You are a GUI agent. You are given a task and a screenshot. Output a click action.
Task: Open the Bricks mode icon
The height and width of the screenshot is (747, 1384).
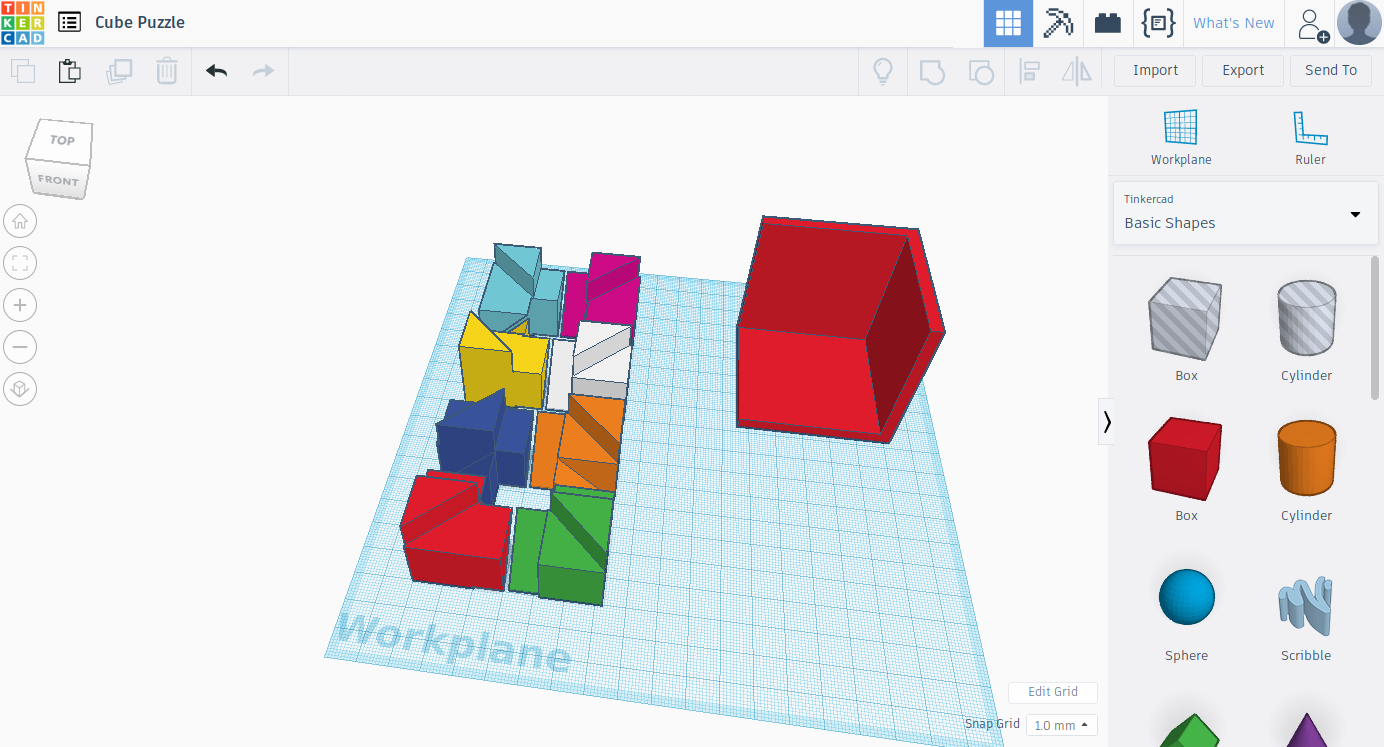pyautogui.click(x=1108, y=23)
